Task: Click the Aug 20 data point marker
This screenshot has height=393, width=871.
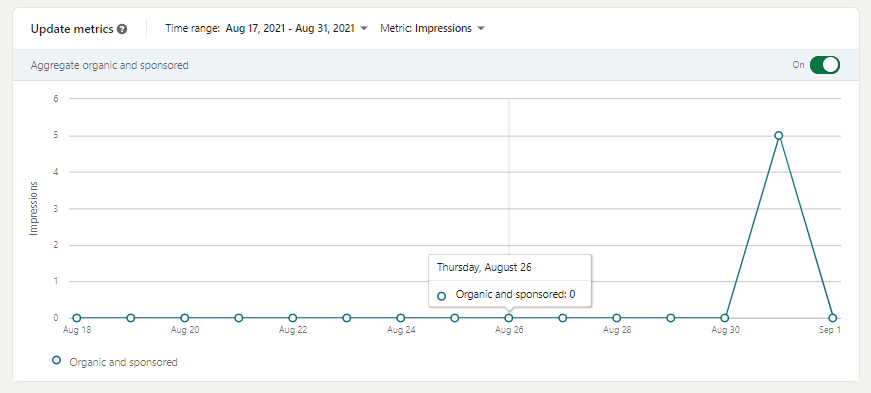Action: click(x=184, y=318)
